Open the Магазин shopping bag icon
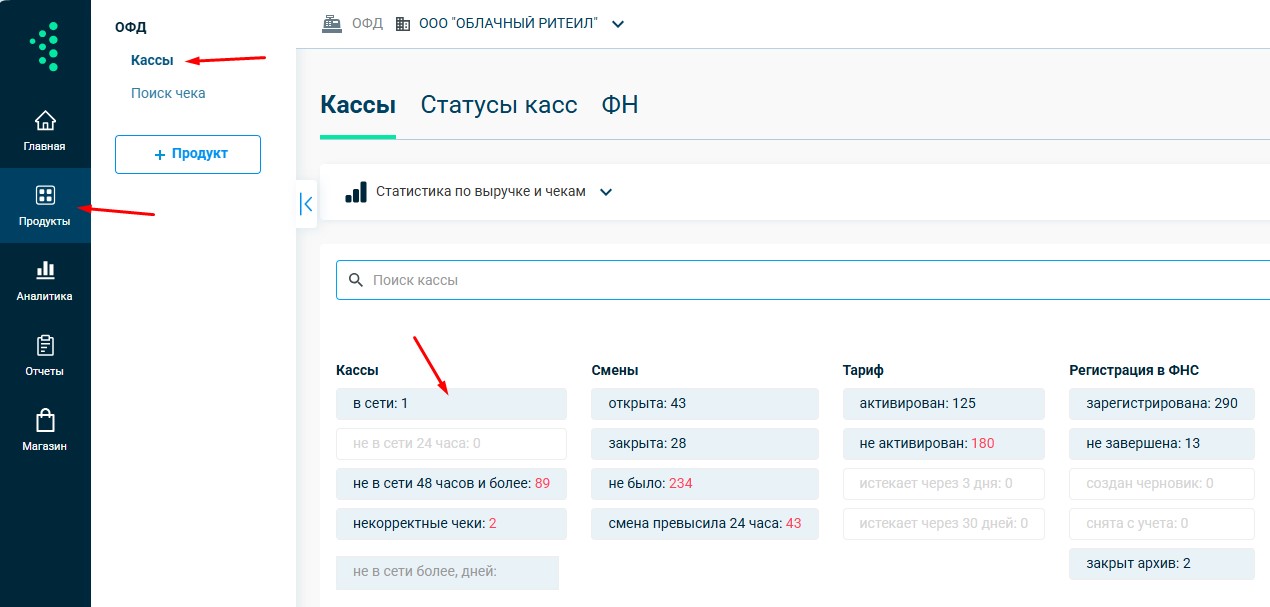The image size is (1270, 607). click(45, 421)
